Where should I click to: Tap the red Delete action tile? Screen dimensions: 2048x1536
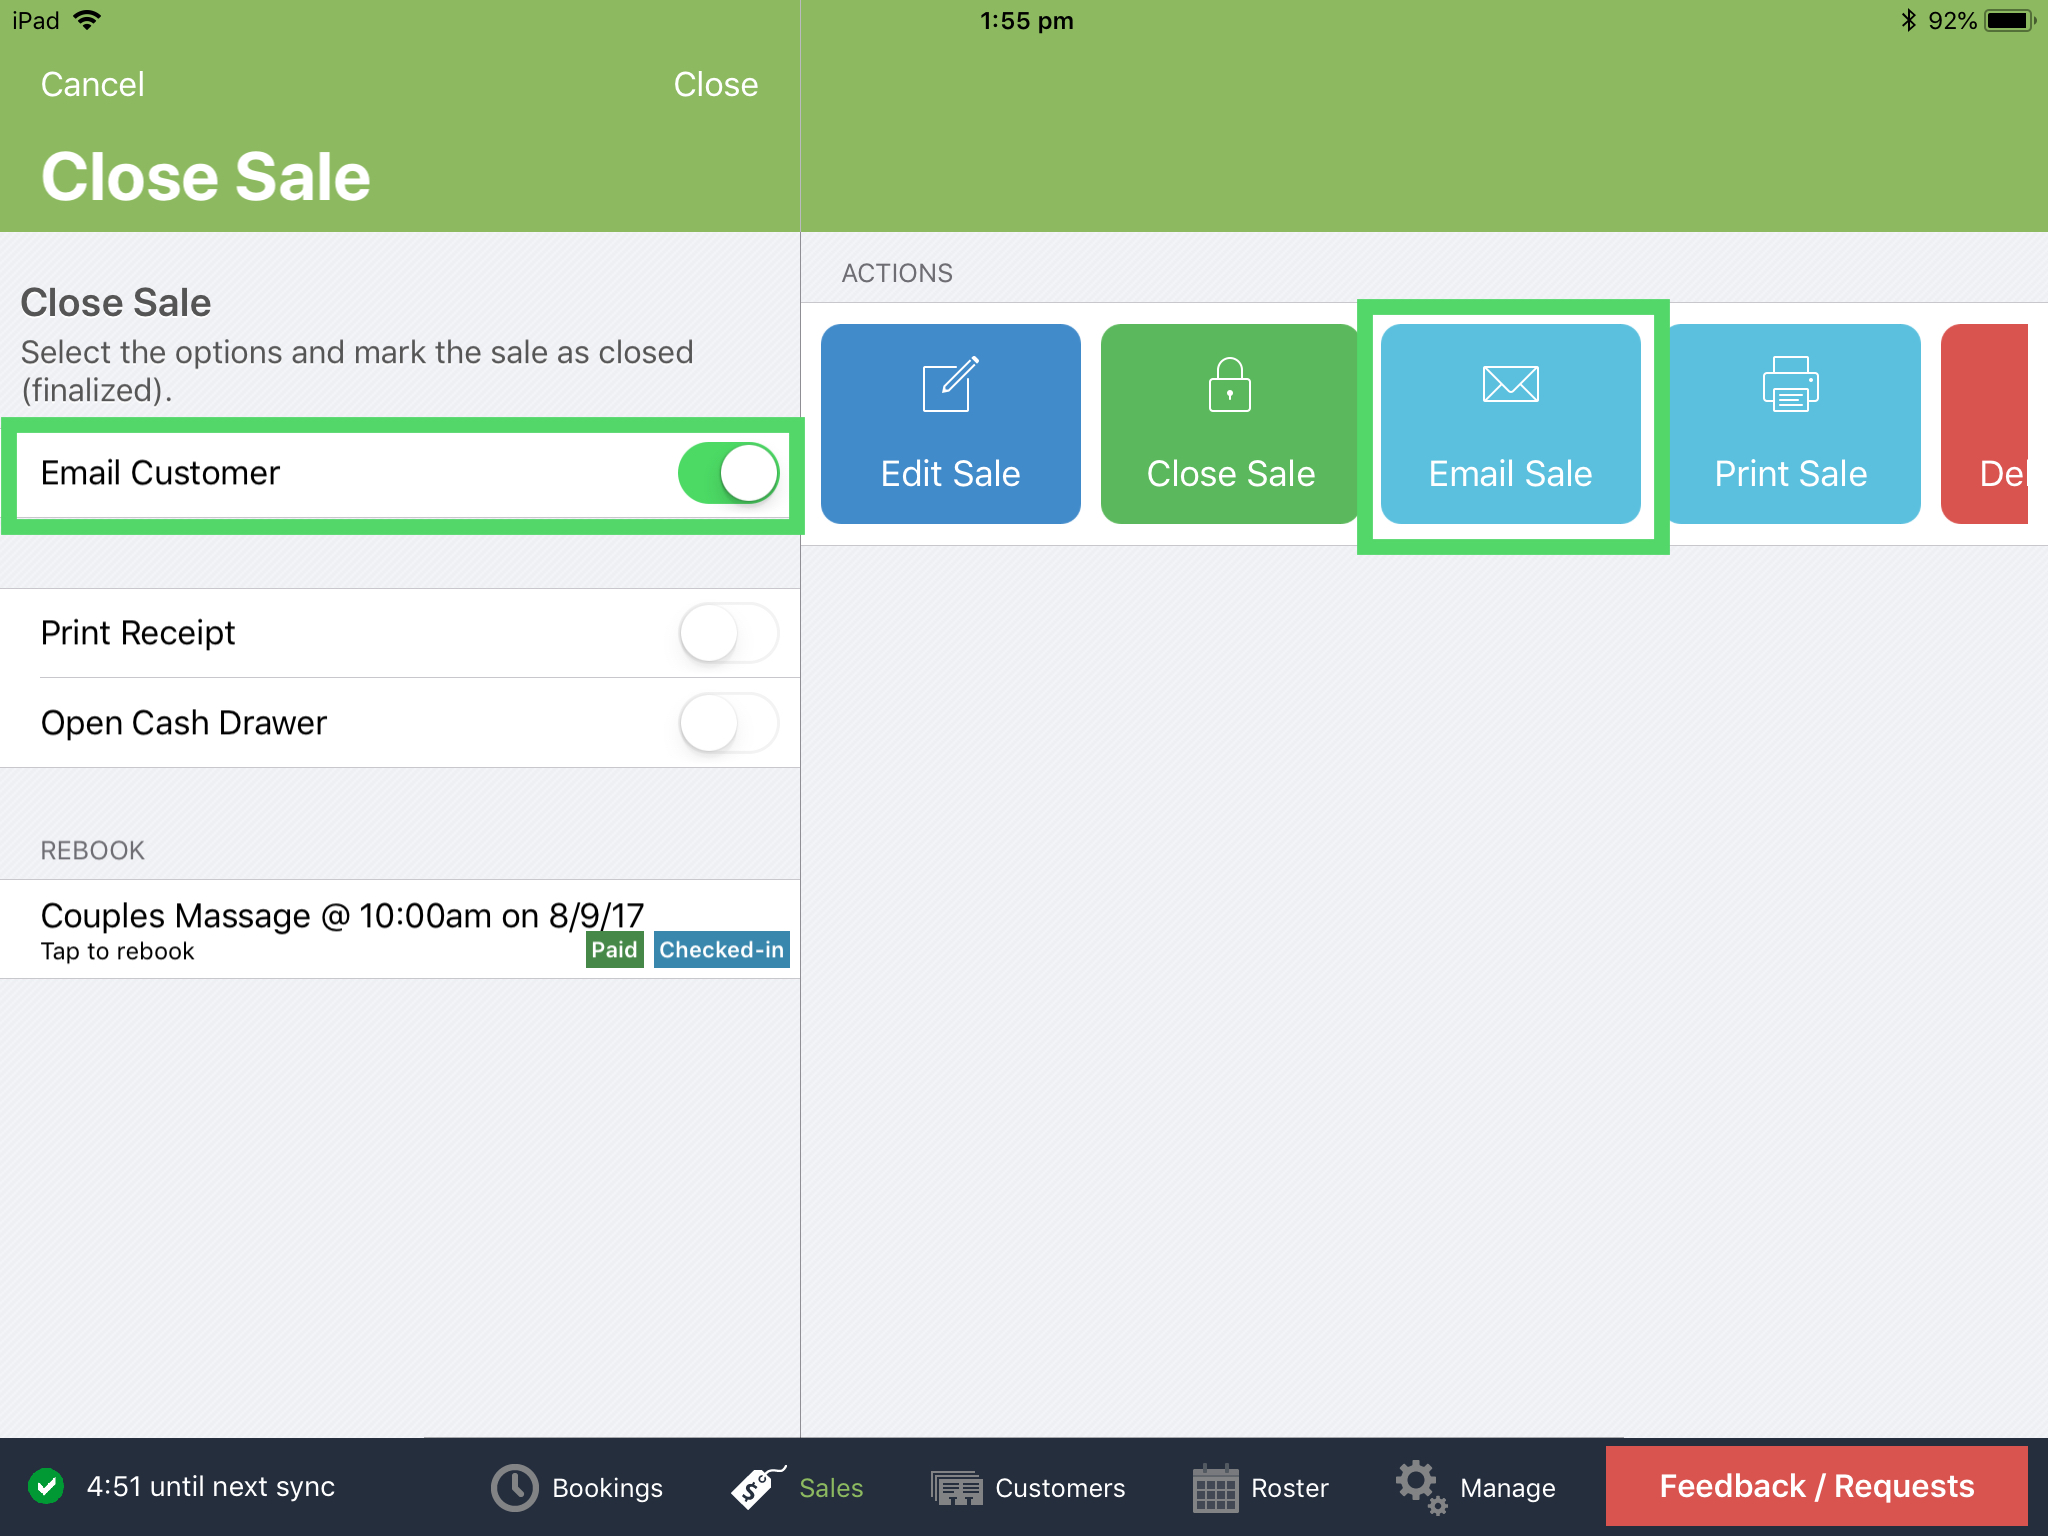click(x=1984, y=423)
